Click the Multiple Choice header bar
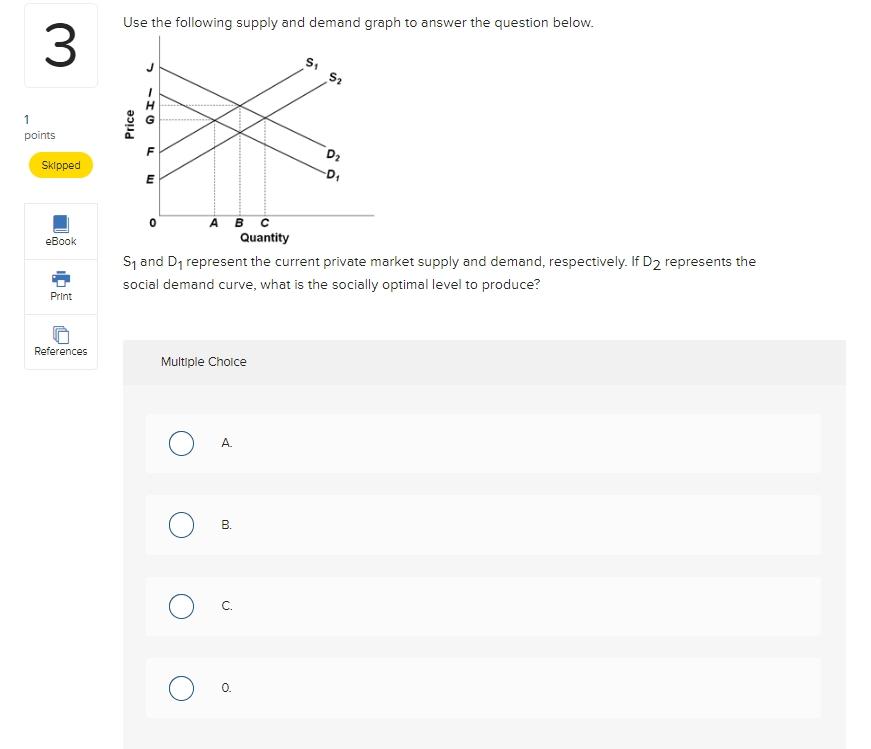This screenshot has height=749, width=871. (483, 362)
